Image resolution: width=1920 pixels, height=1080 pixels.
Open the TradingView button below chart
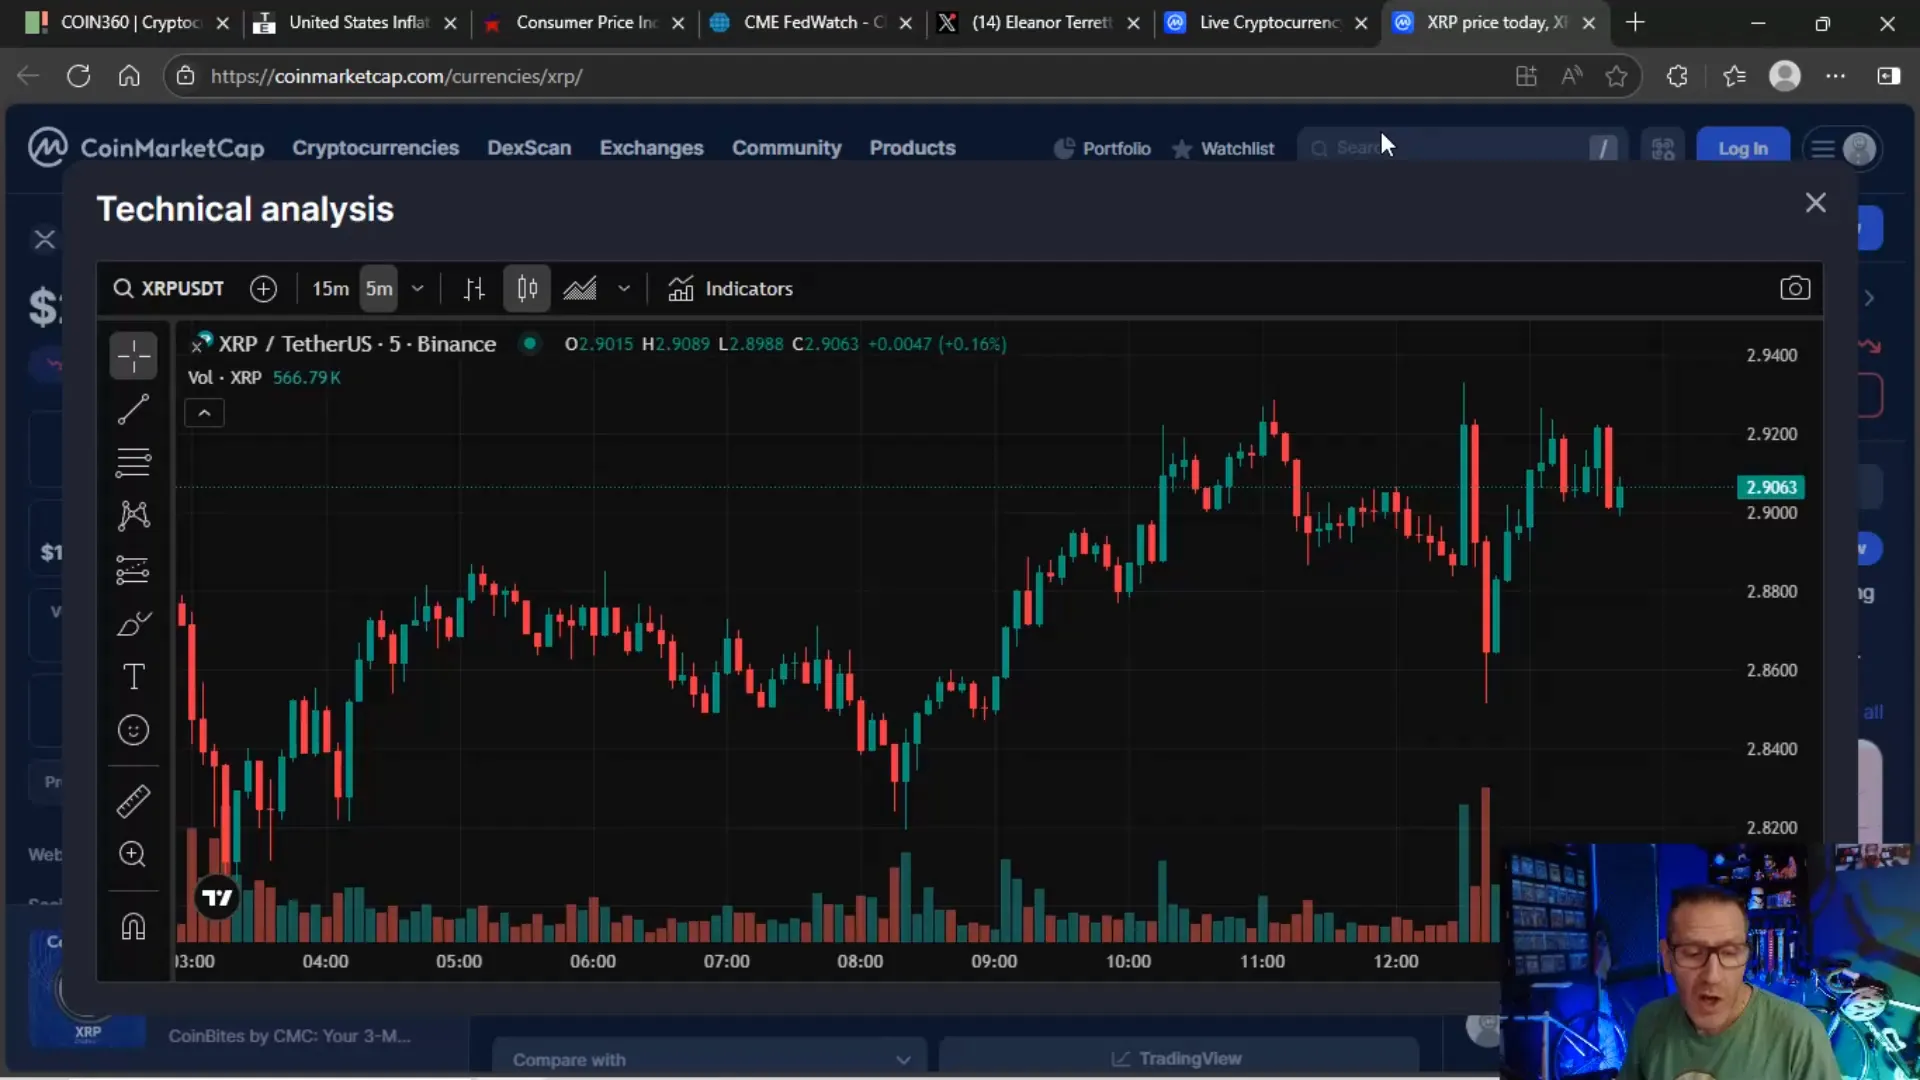(1178, 1059)
